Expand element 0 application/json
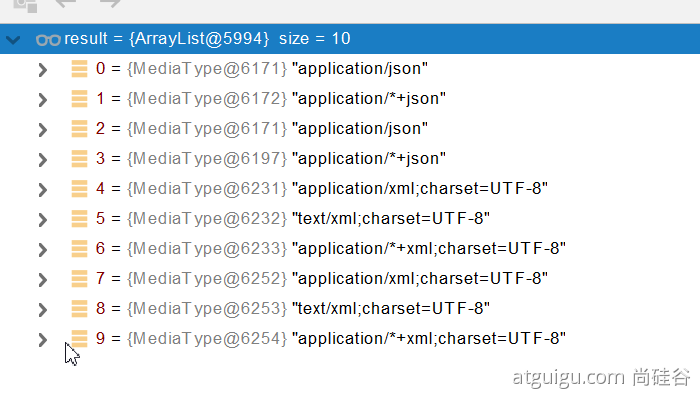Viewport: 700px width, 398px height. coord(43,70)
